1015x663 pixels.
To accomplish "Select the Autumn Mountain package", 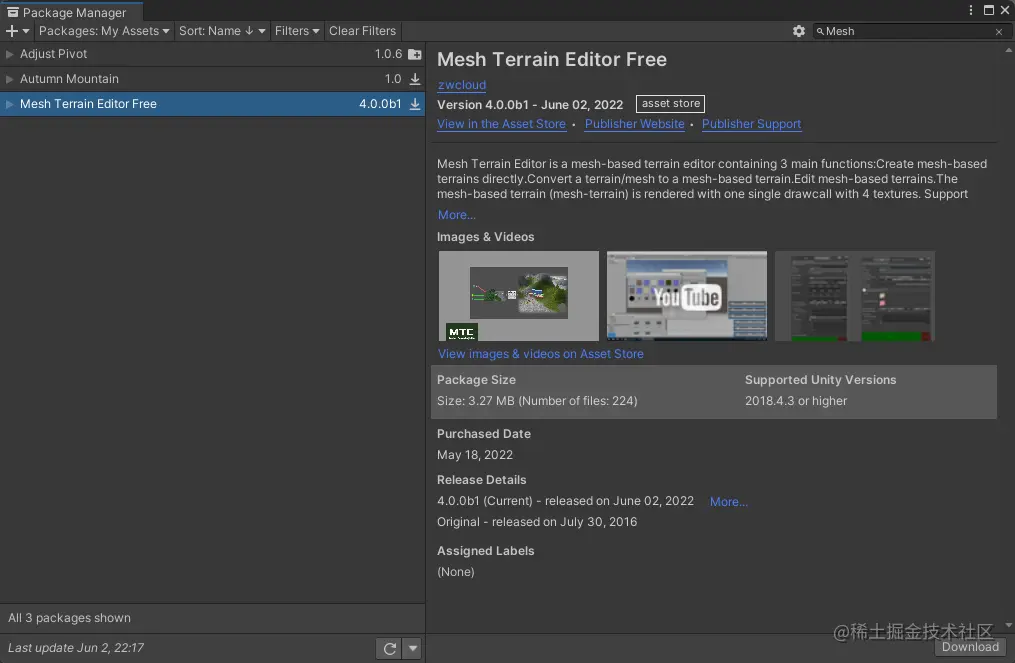I will [x=212, y=79].
